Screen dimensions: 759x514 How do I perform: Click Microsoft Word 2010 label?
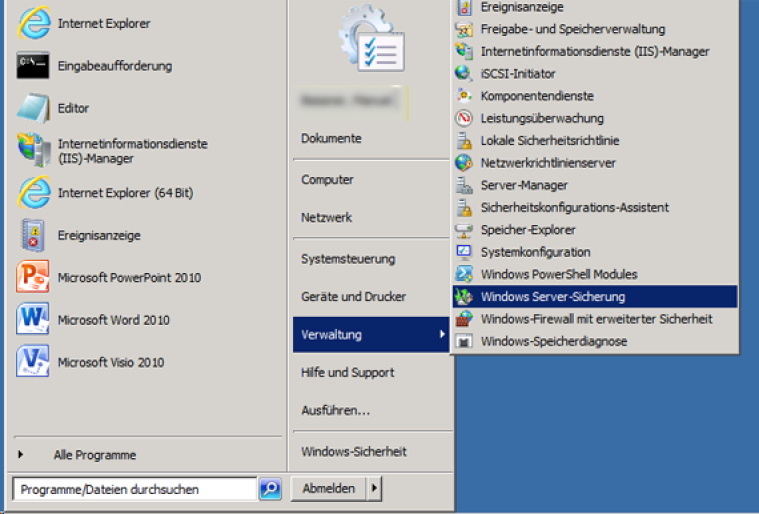(x=114, y=320)
